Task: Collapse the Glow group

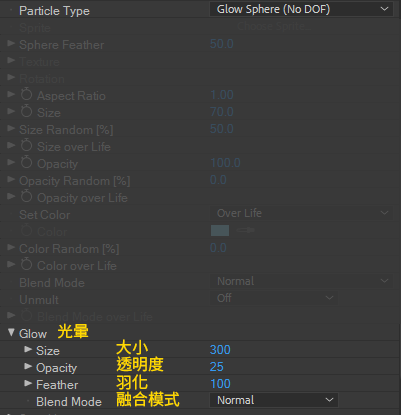Action: click(11, 333)
